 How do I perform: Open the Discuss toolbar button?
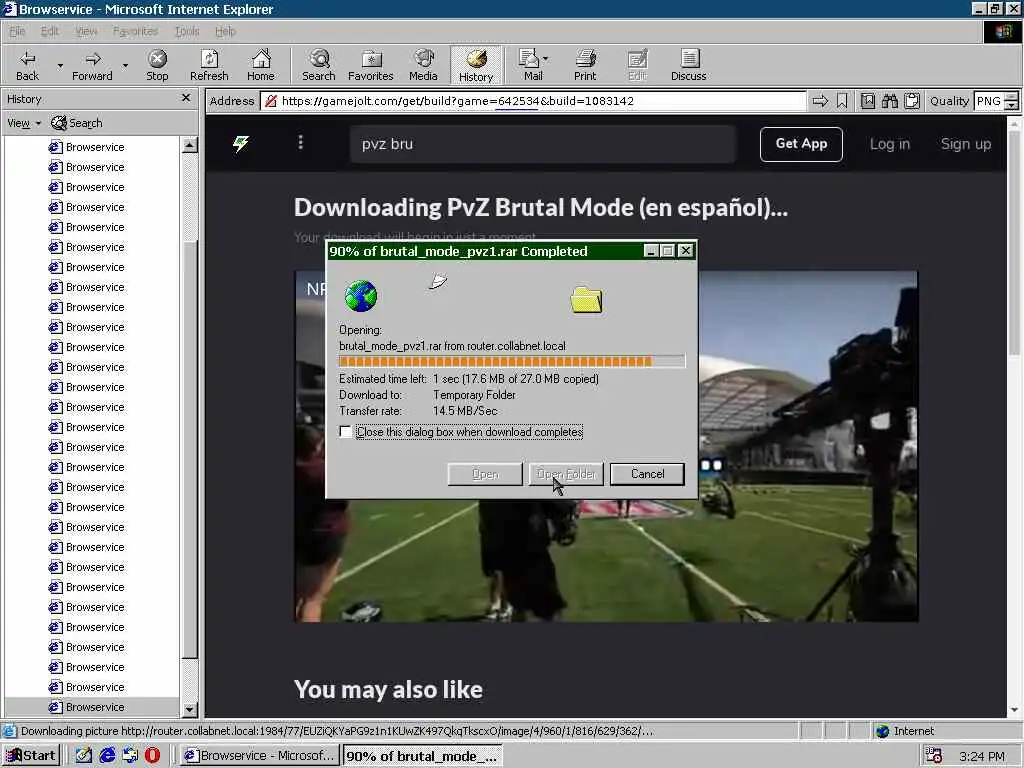[x=688, y=65]
